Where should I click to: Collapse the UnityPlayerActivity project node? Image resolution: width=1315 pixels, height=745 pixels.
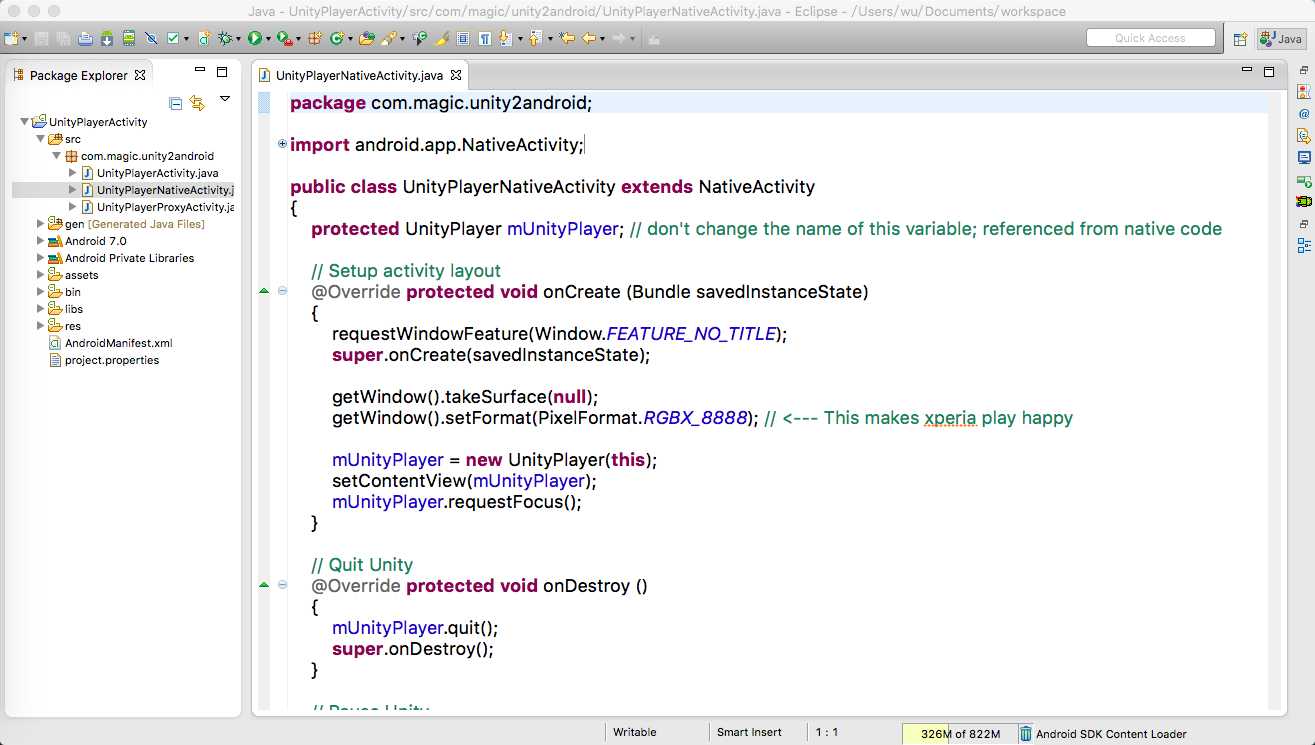click(x=25, y=122)
